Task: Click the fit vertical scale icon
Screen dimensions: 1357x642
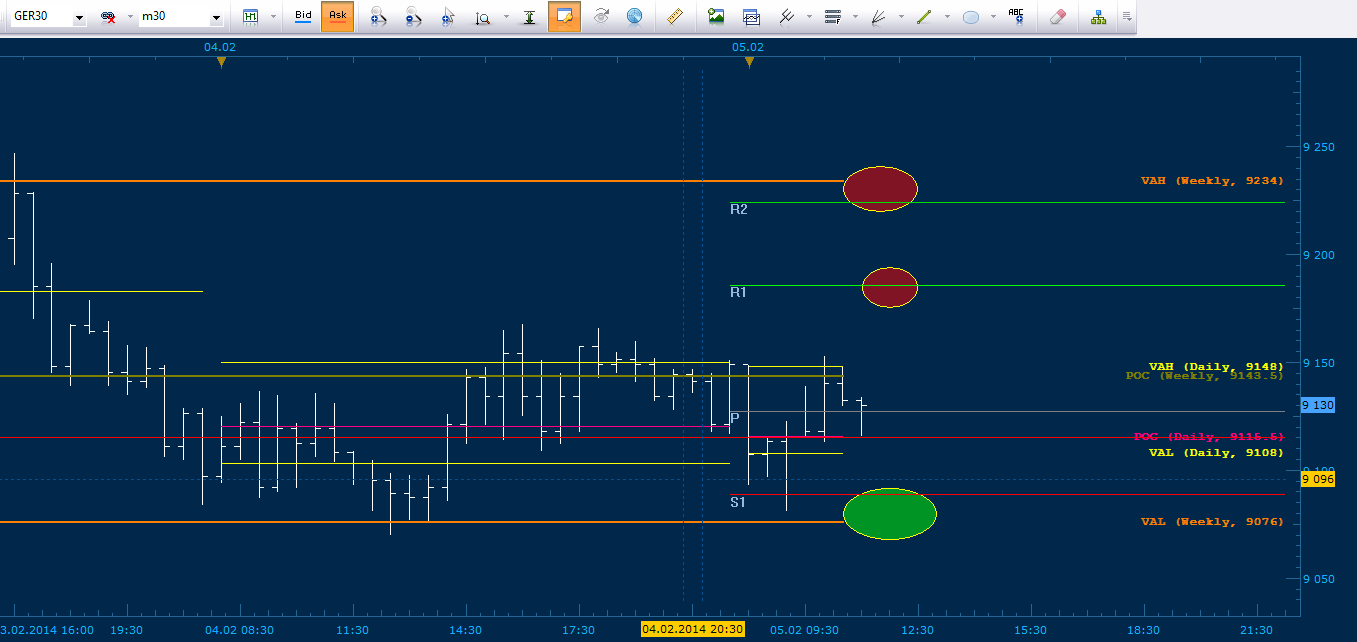Action: (530, 17)
